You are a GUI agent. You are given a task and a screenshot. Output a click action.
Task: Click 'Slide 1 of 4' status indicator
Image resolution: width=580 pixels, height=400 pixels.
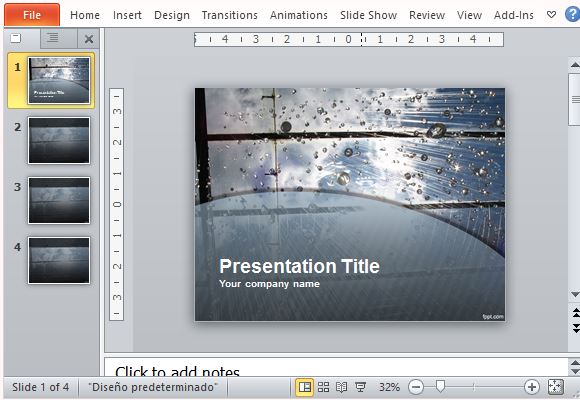pos(40,387)
